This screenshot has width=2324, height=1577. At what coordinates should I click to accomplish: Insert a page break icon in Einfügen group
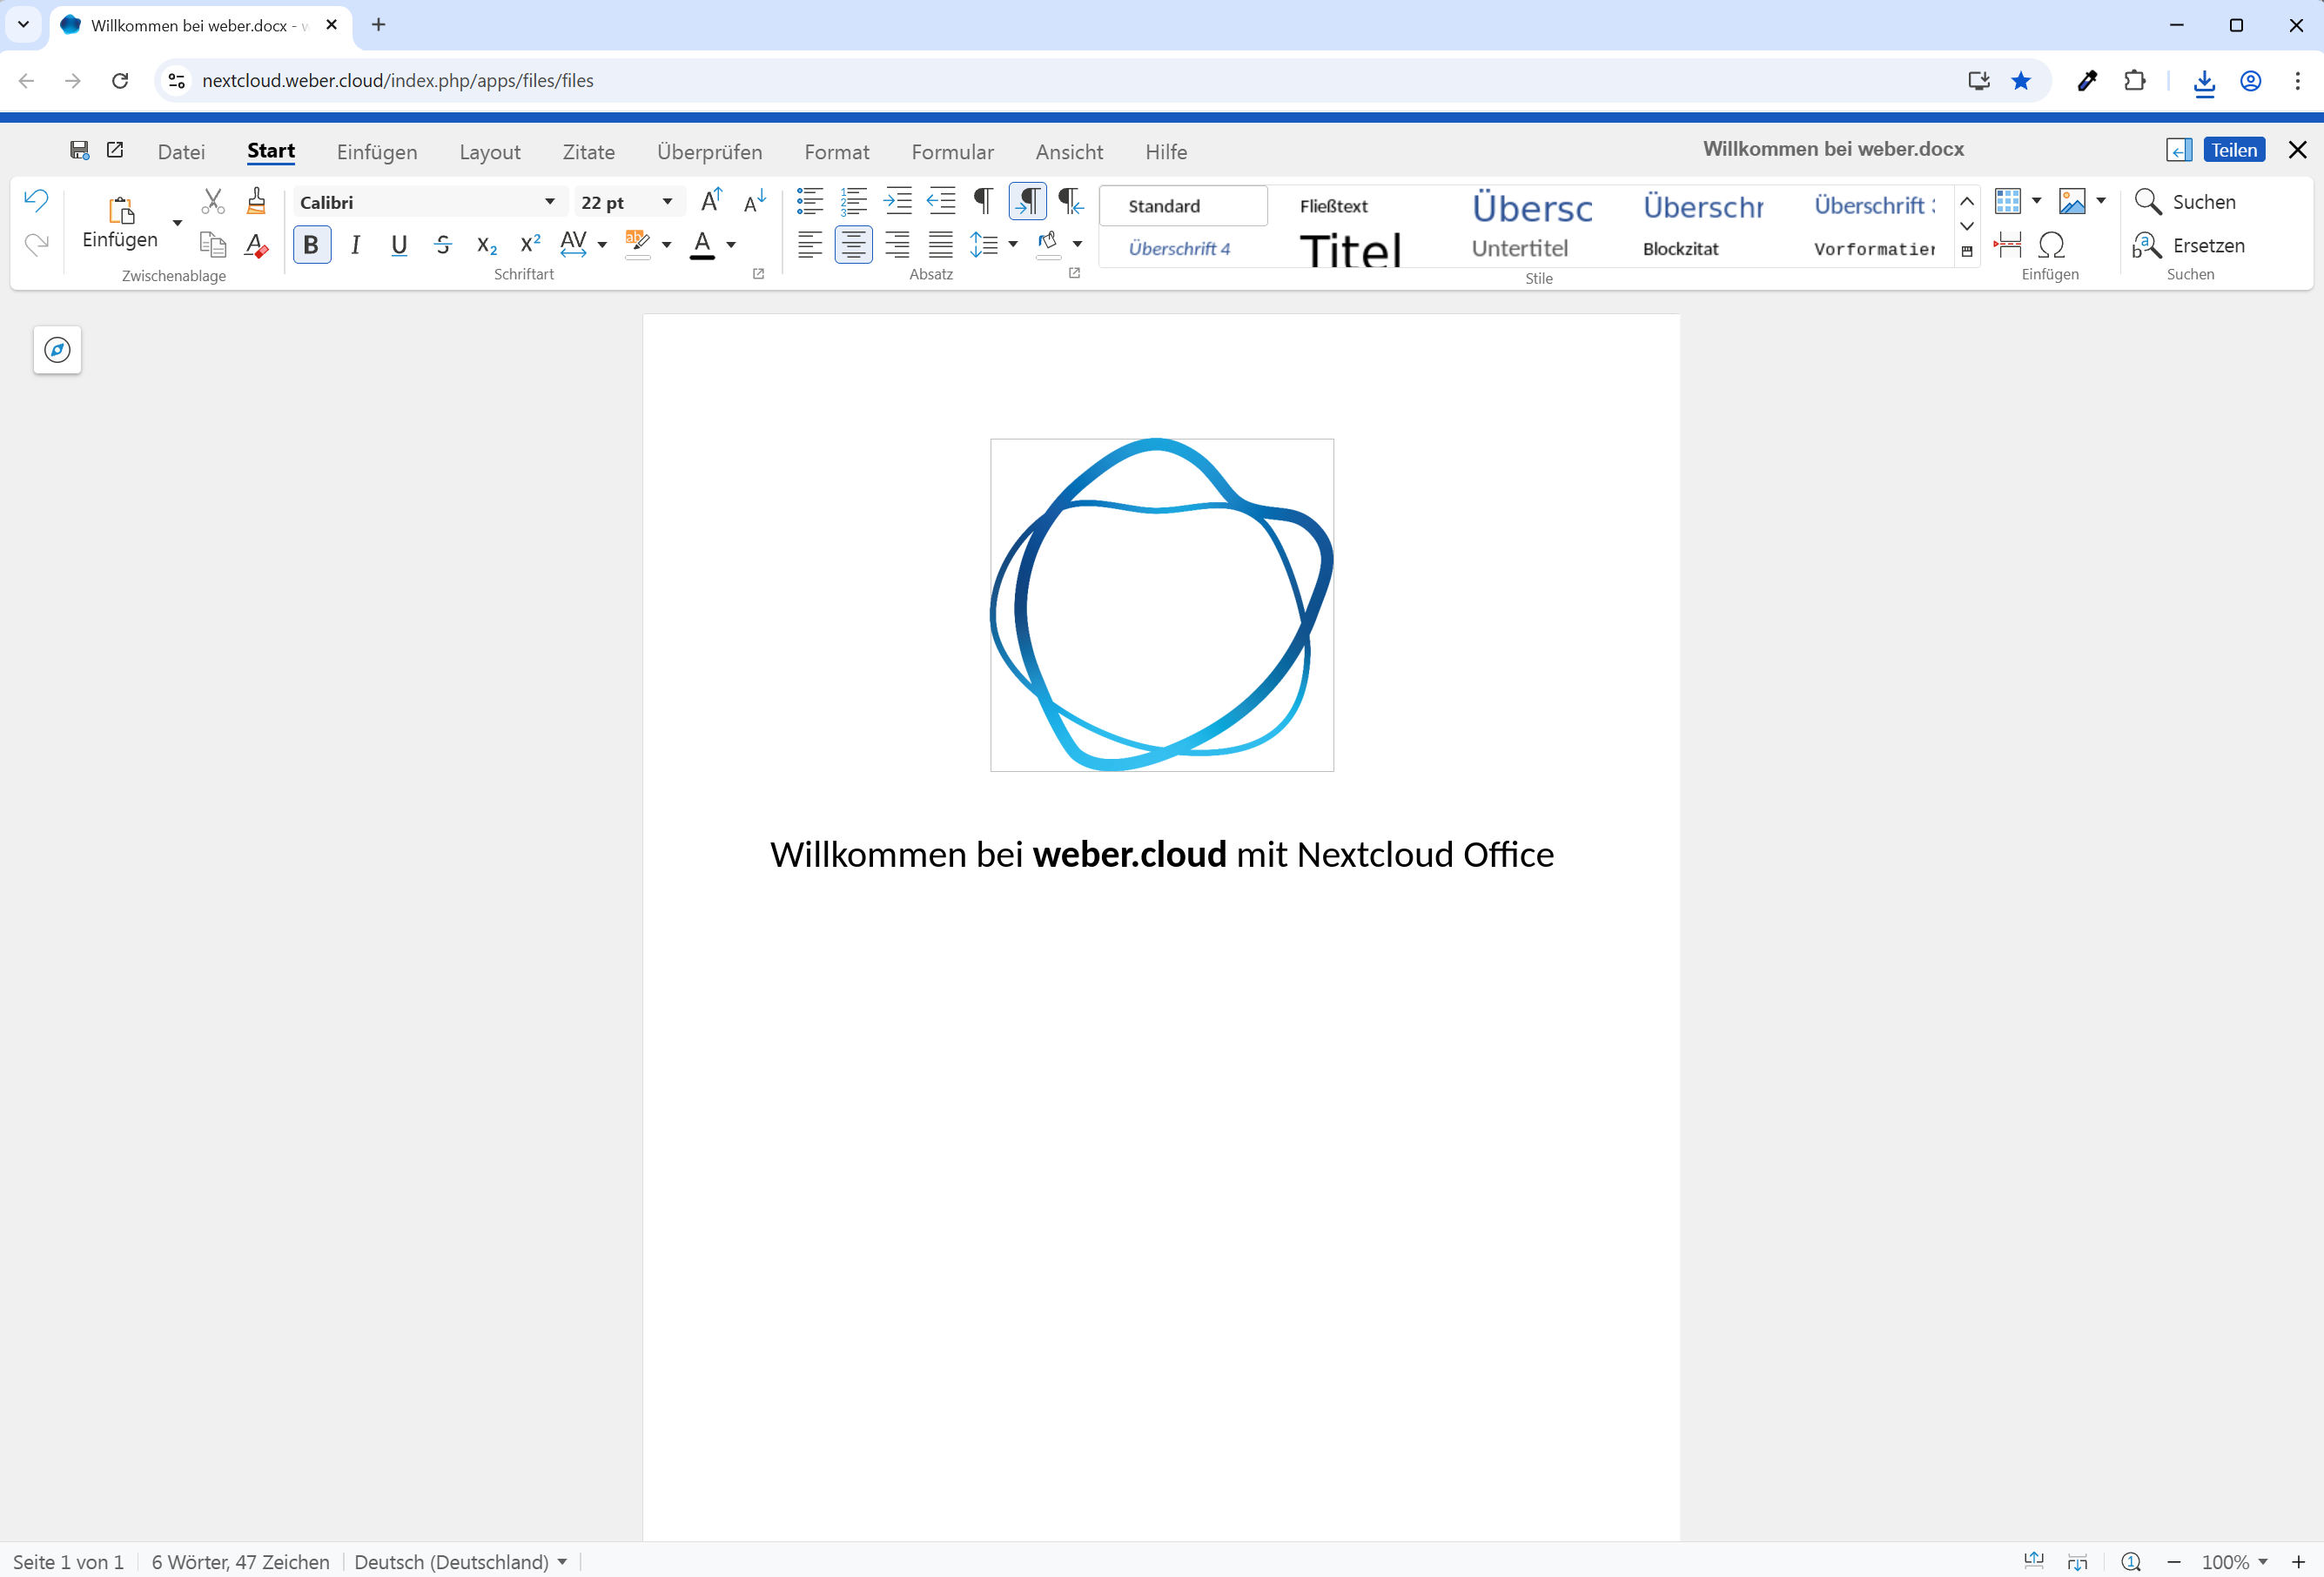point(2008,244)
